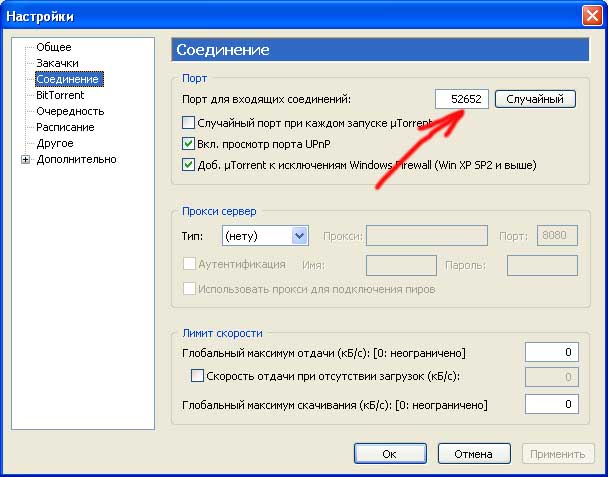
Task: Select Другое in settings tree
Action: tap(55, 143)
